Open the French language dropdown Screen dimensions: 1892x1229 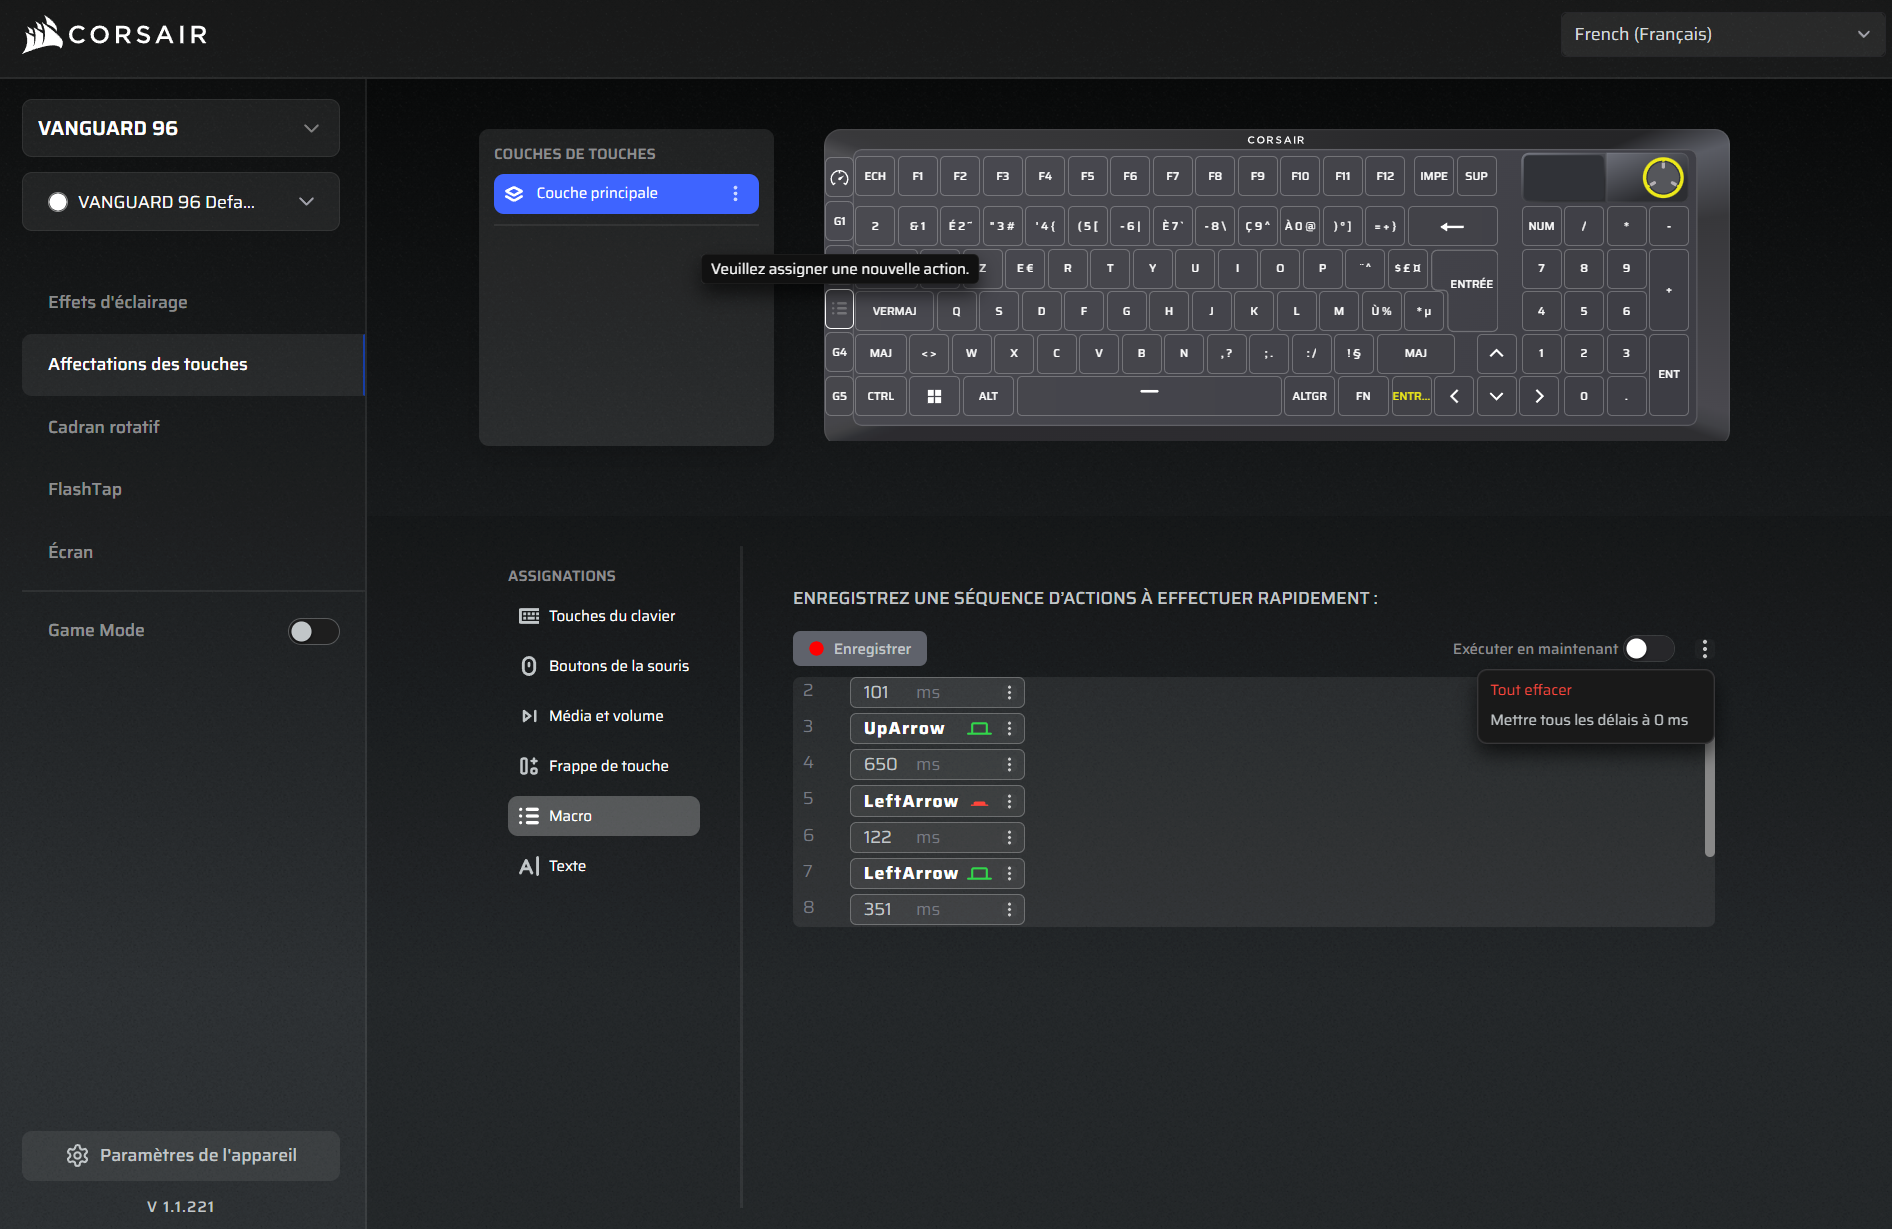click(x=1722, y=34)
